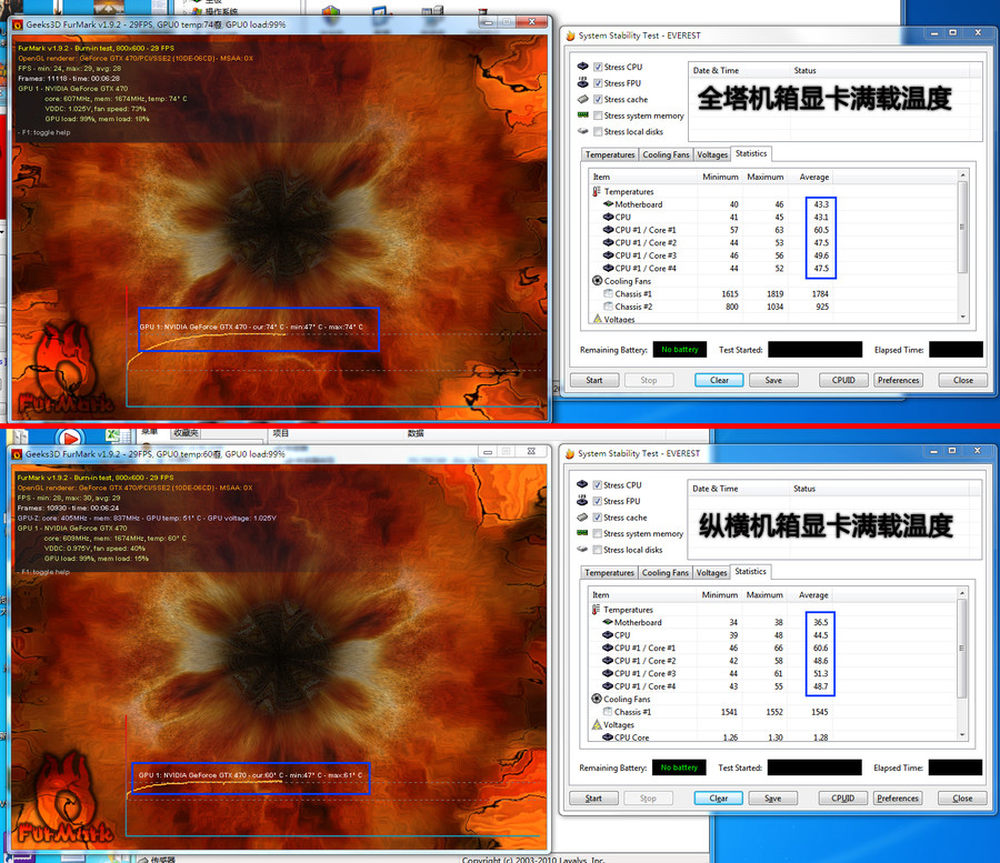
Task: Click Minimum column header in 全塔机箱 statistics list
Action: point(720,177)
